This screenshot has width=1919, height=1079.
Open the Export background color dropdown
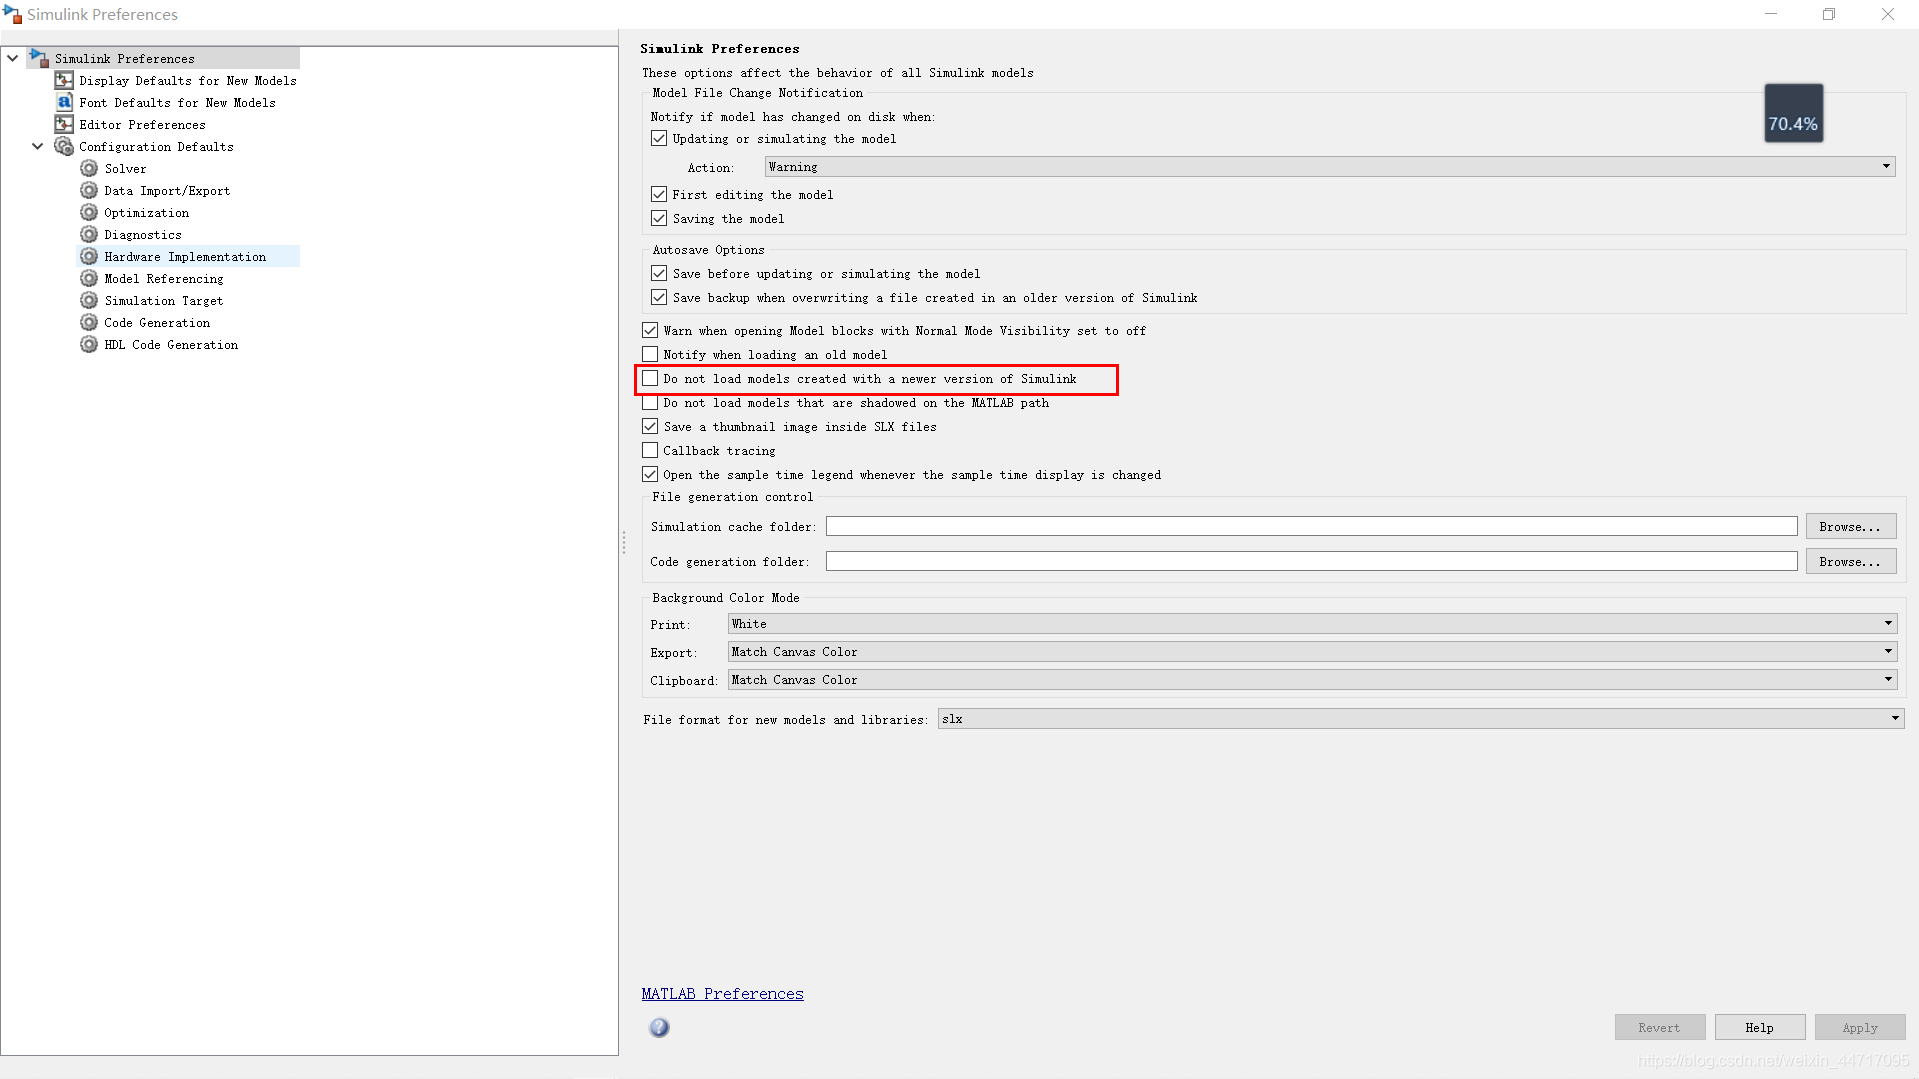pos(1312,651)
